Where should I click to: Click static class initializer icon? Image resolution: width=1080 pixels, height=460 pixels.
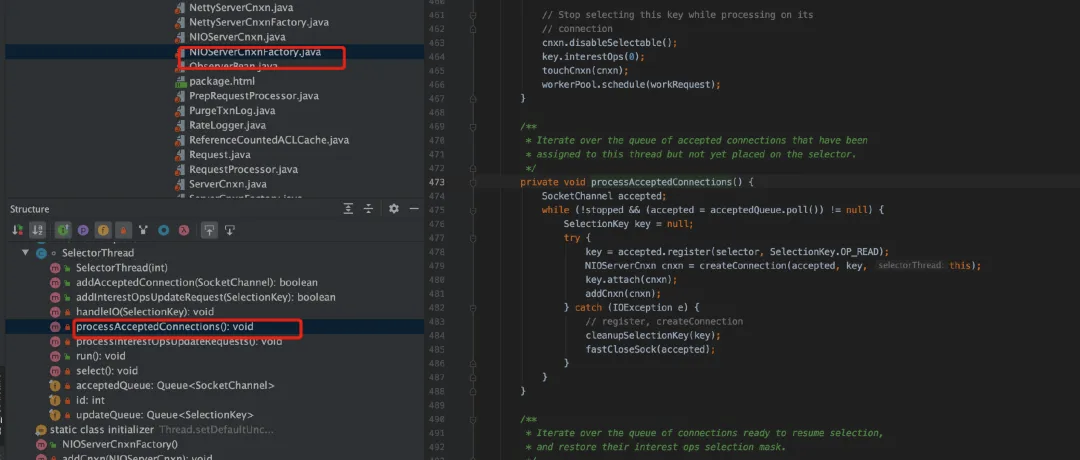pyautogui.click(x=41, y=430)
